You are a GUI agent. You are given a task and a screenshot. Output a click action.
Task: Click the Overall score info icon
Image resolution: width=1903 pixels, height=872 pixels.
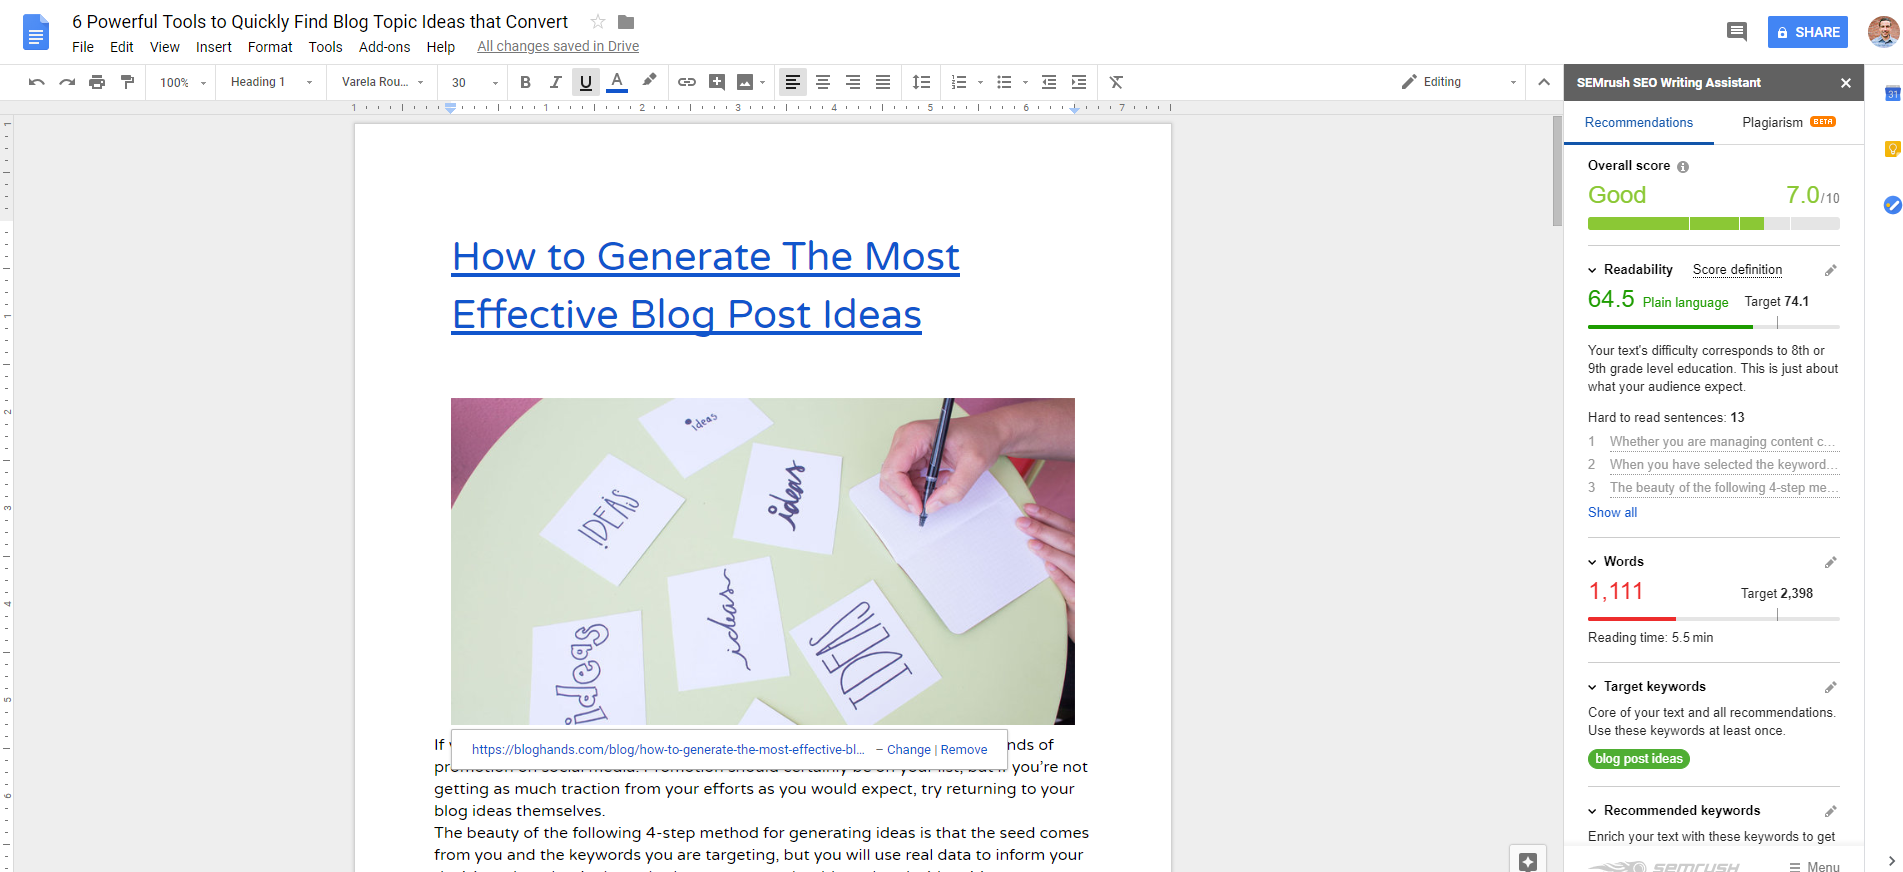[1683, 167]
